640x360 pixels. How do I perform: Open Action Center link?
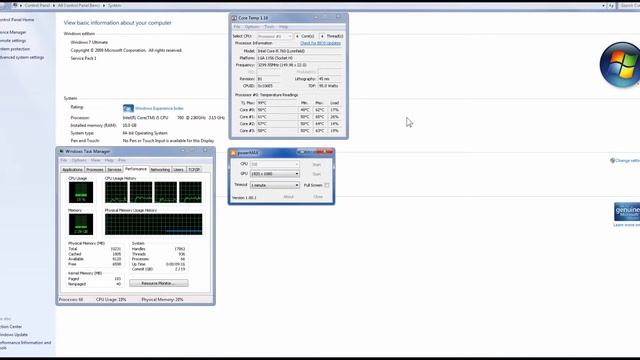click(x=11, y=327)
